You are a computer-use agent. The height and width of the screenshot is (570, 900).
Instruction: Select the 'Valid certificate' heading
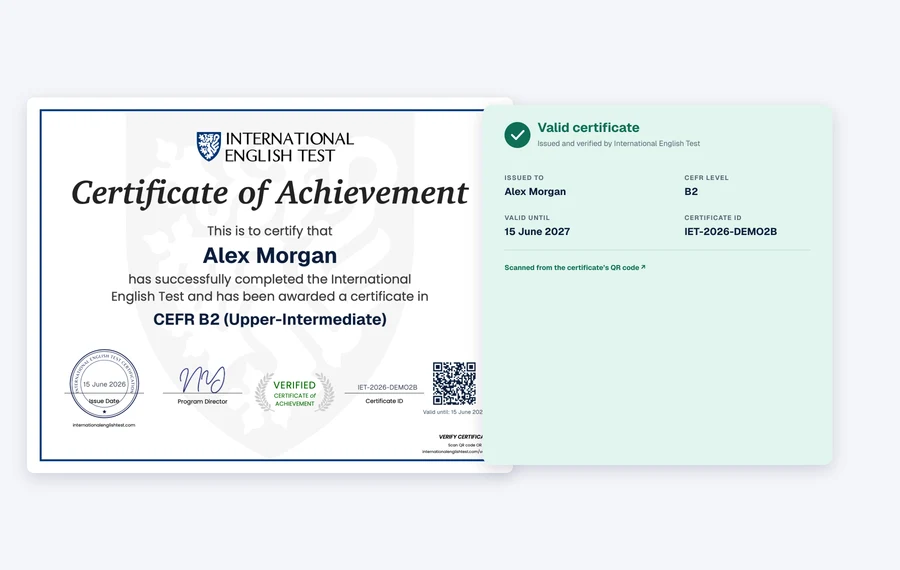588,127
